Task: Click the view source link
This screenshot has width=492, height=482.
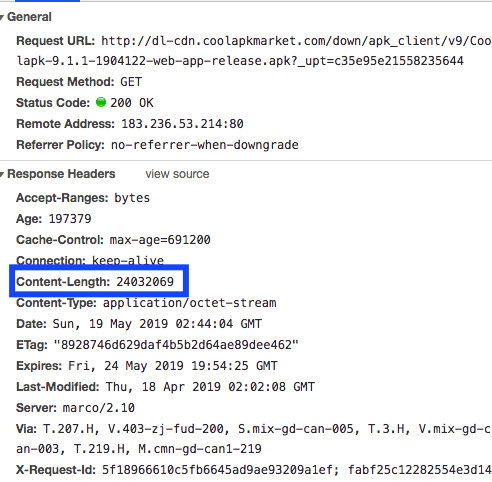Action: (x=177, y=174)
